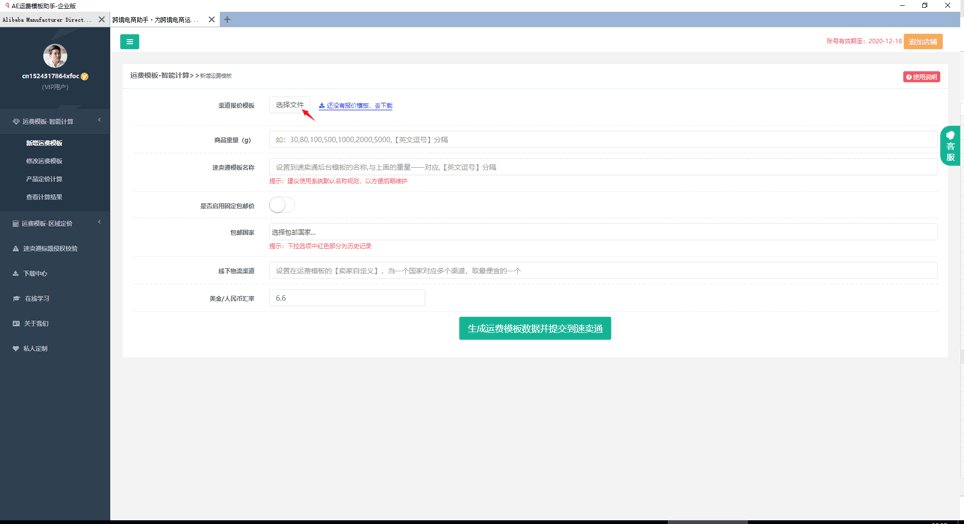Select 产品定价计算 in the sidebar submenu

(44, 179)
